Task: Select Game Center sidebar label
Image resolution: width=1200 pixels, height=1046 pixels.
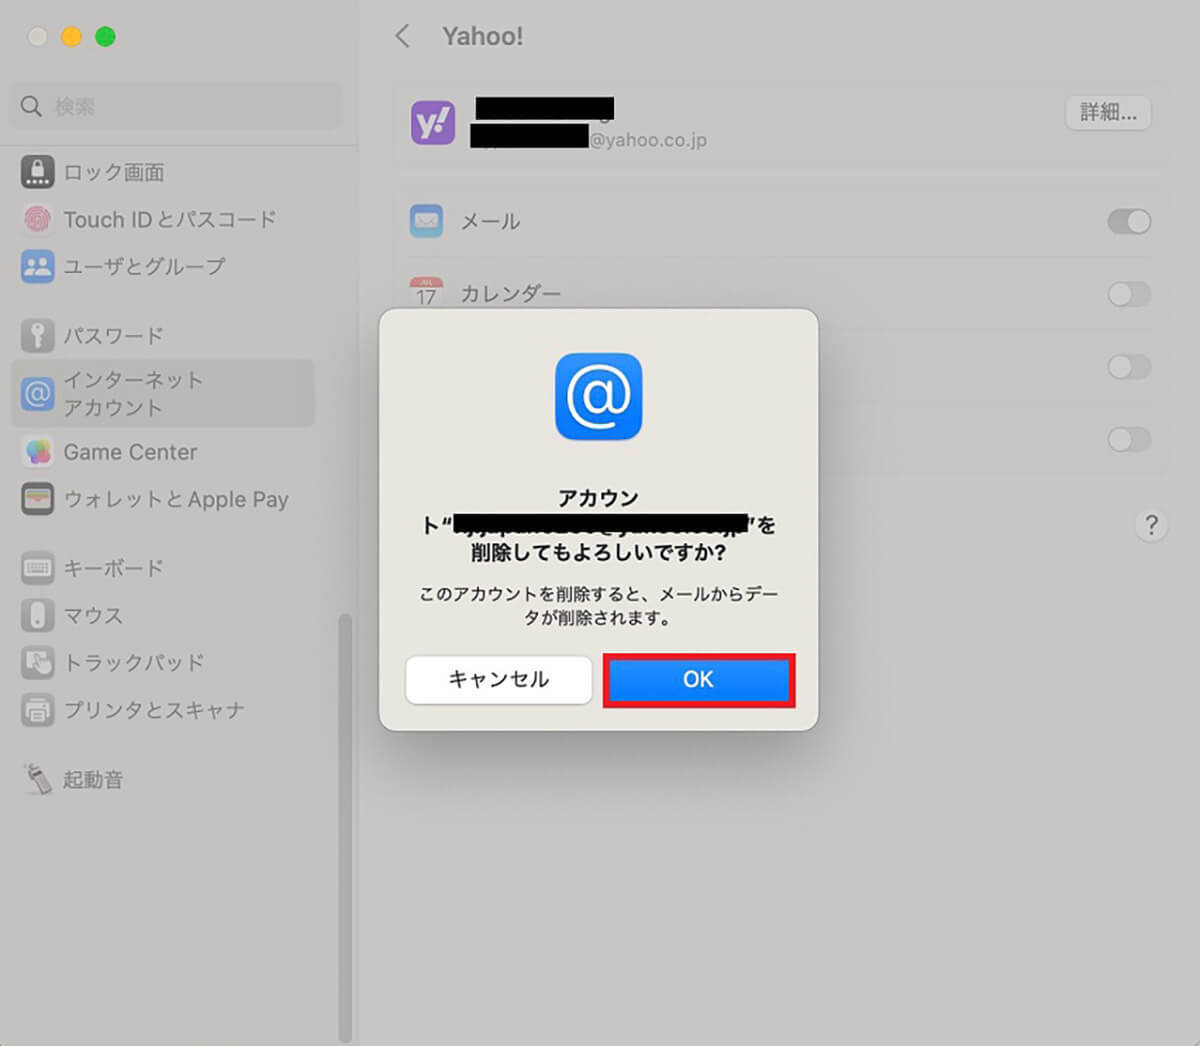Action: pyautogui.click(x=130, y=452)
